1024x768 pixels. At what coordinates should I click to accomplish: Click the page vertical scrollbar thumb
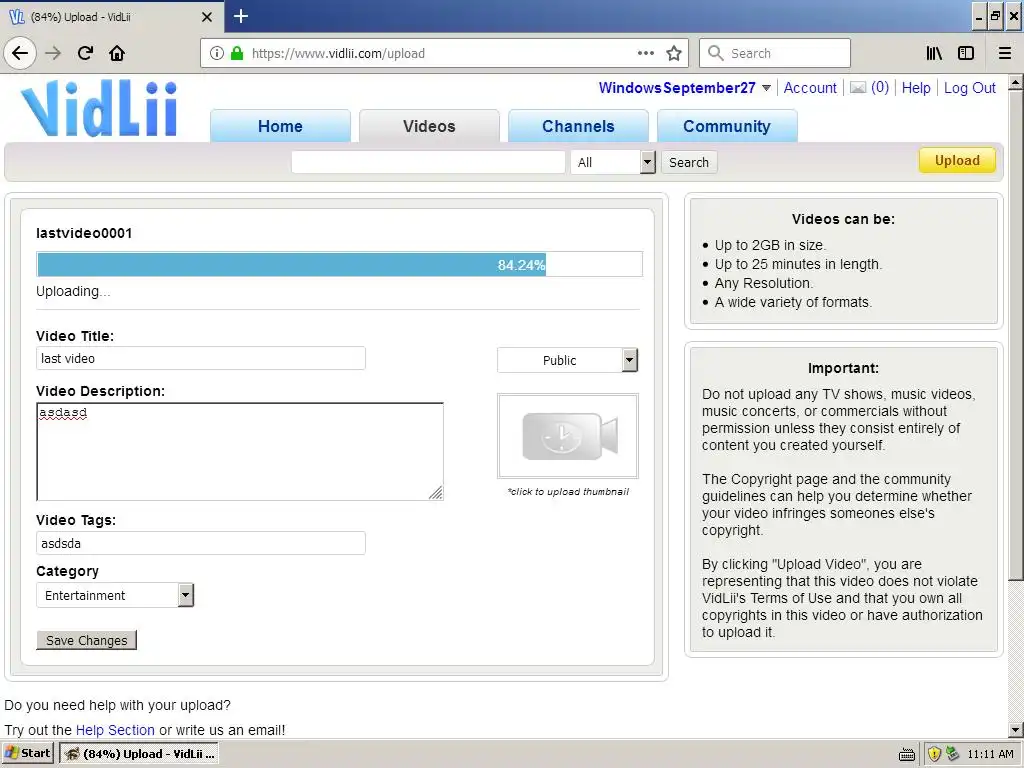point(1016,335)
